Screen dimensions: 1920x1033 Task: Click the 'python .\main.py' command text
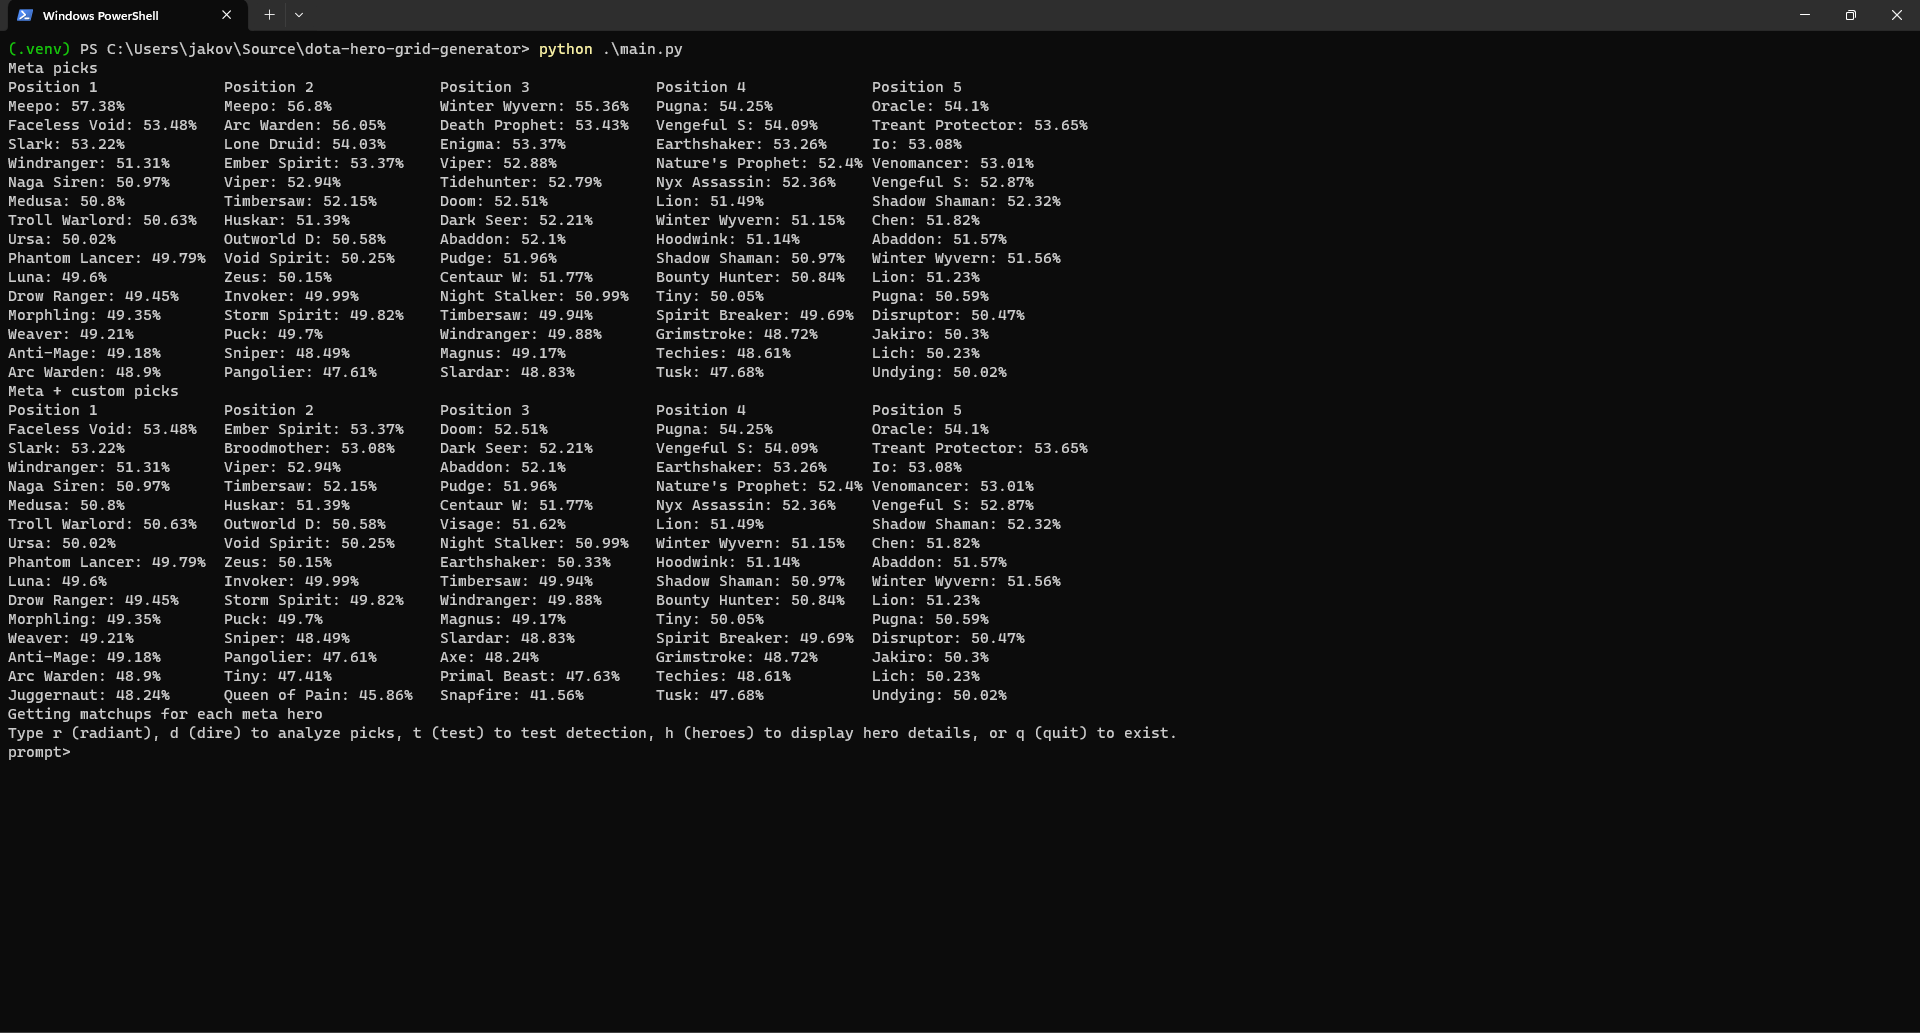click(x=610, y=49)
